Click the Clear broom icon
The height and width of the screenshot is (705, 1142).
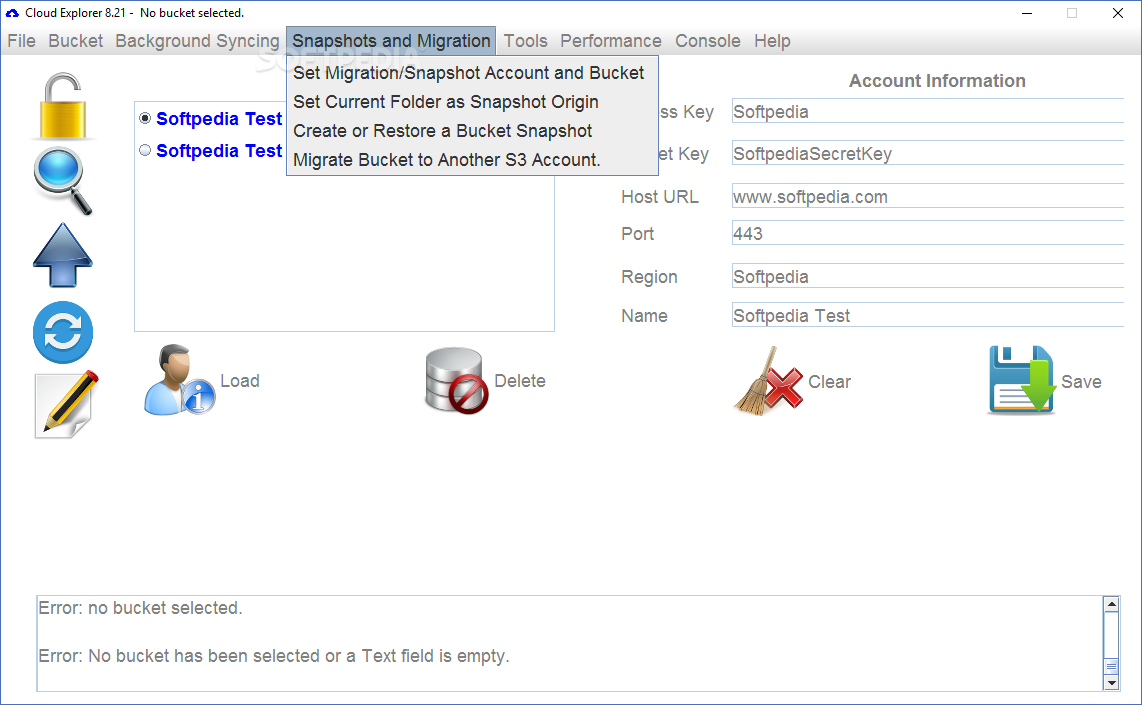point(768,381)
